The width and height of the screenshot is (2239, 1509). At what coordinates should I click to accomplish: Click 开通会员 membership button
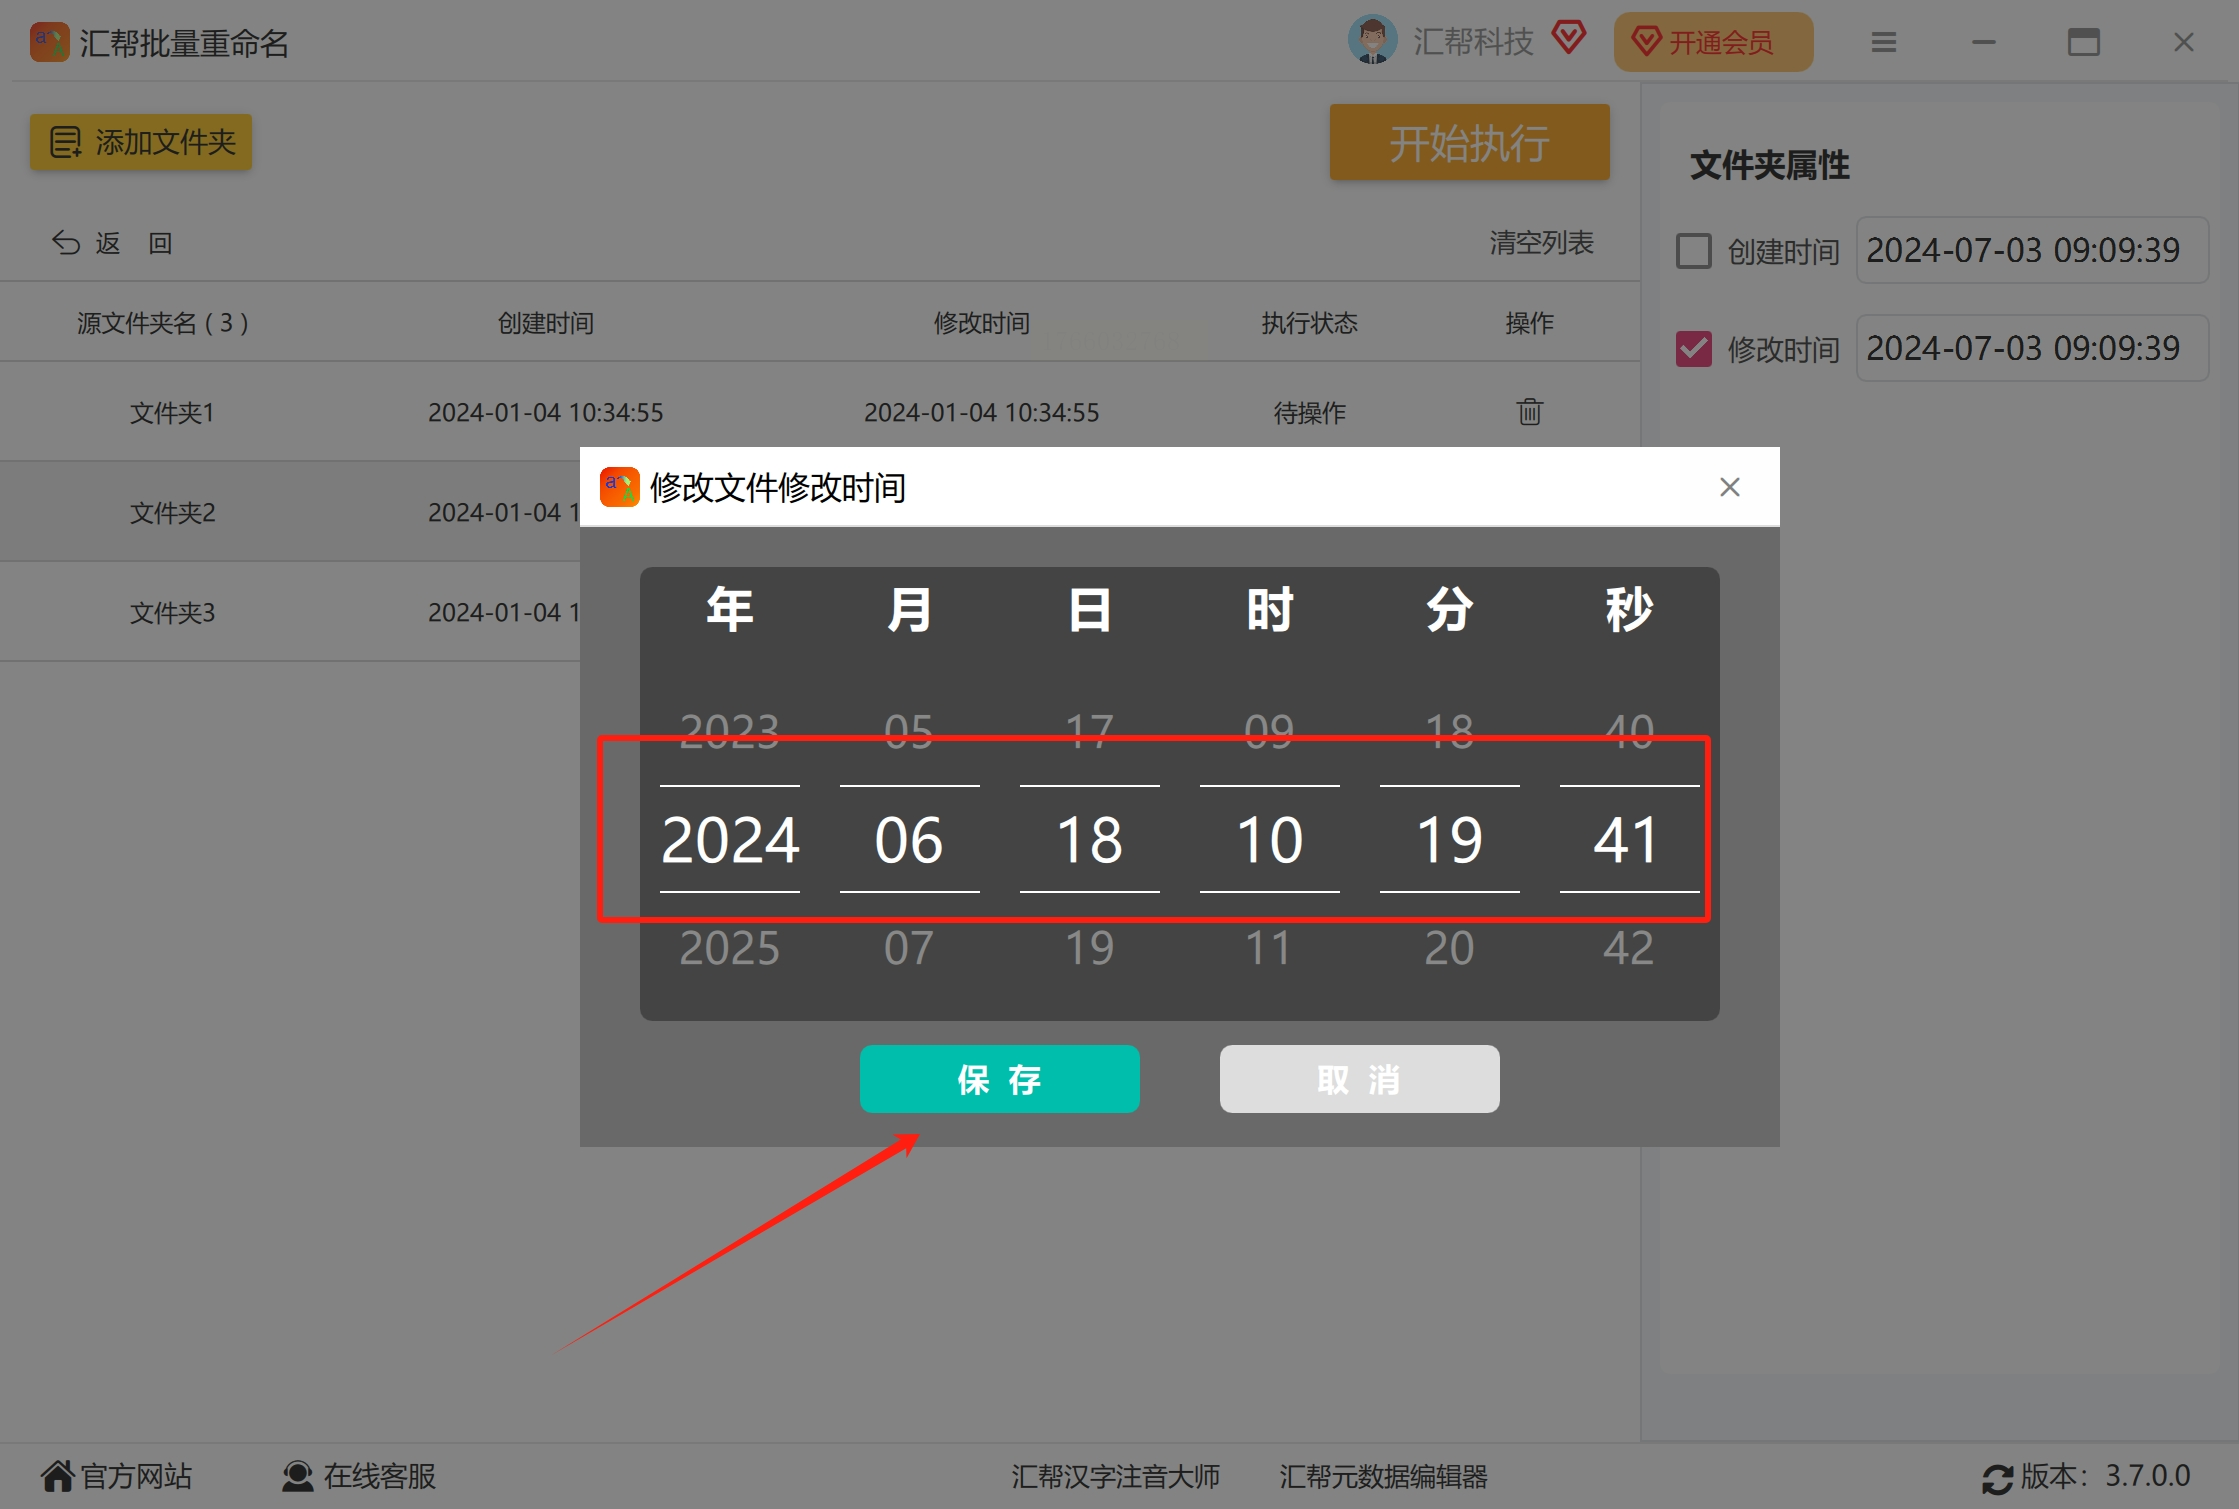tap(1712, 42)
